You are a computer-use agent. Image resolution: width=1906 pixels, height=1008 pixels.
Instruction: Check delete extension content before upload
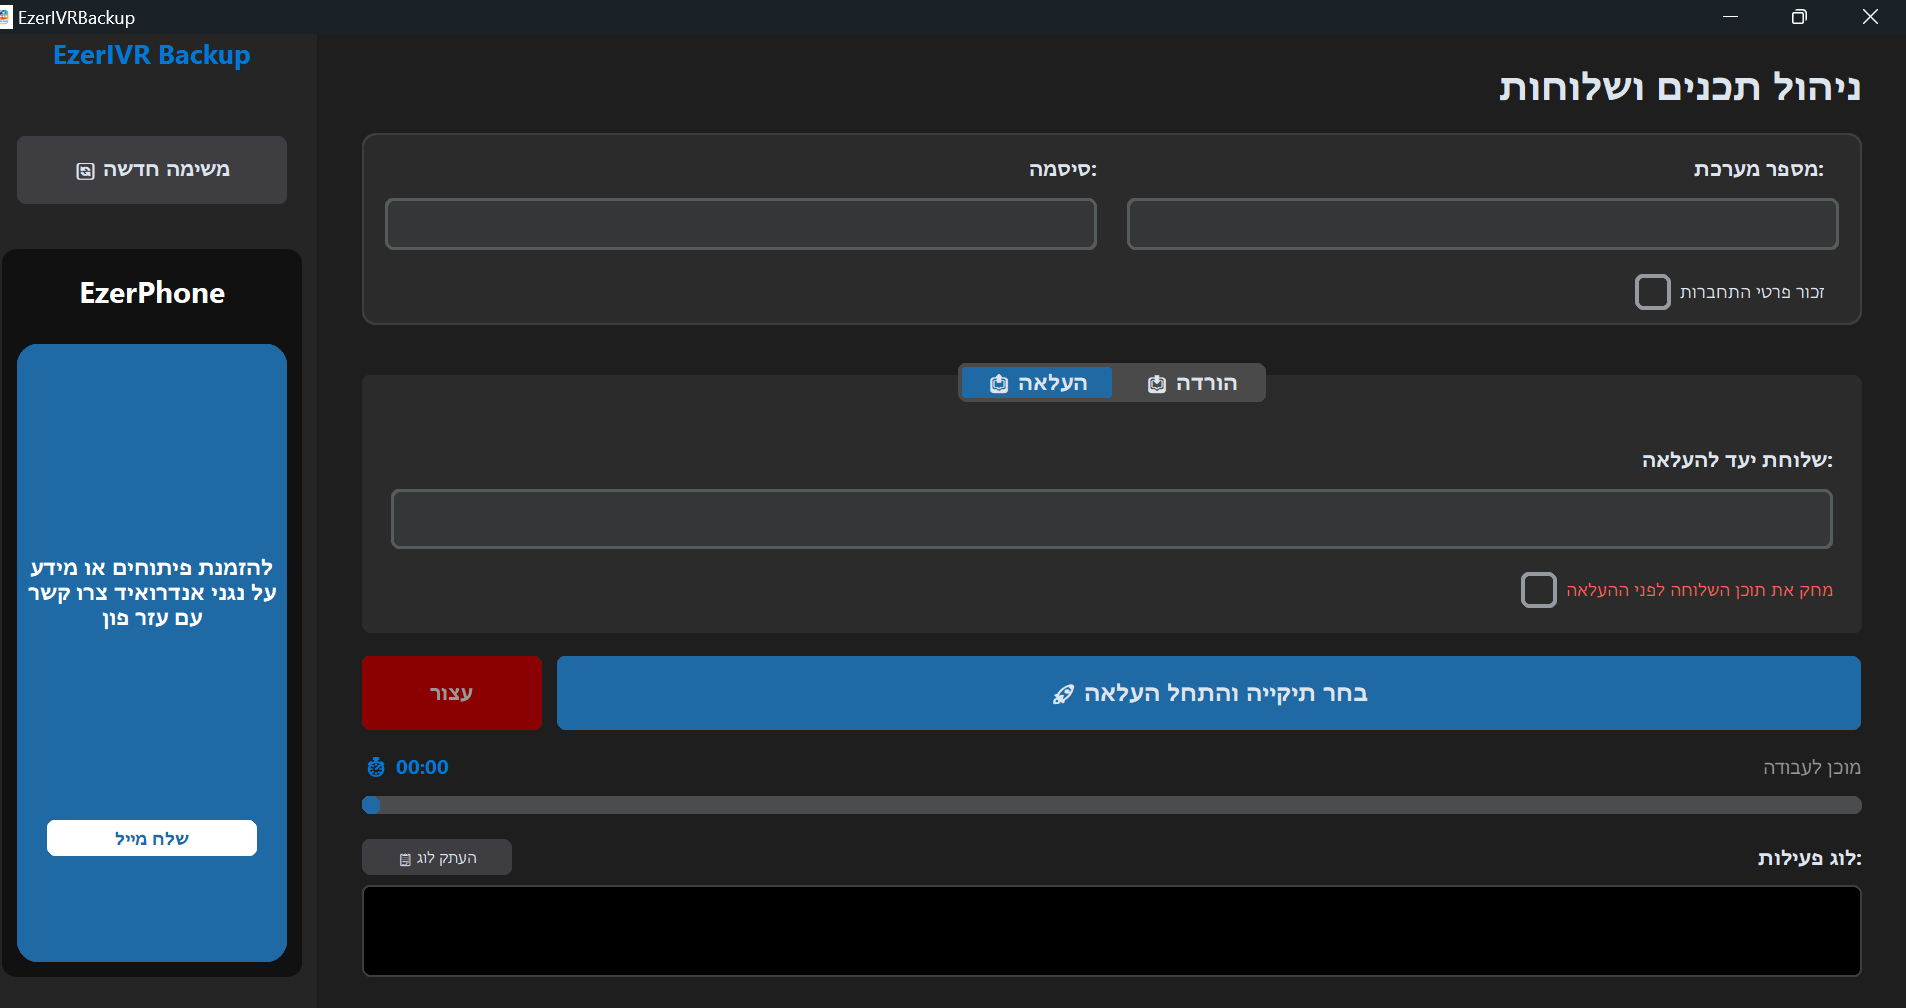1538,590
